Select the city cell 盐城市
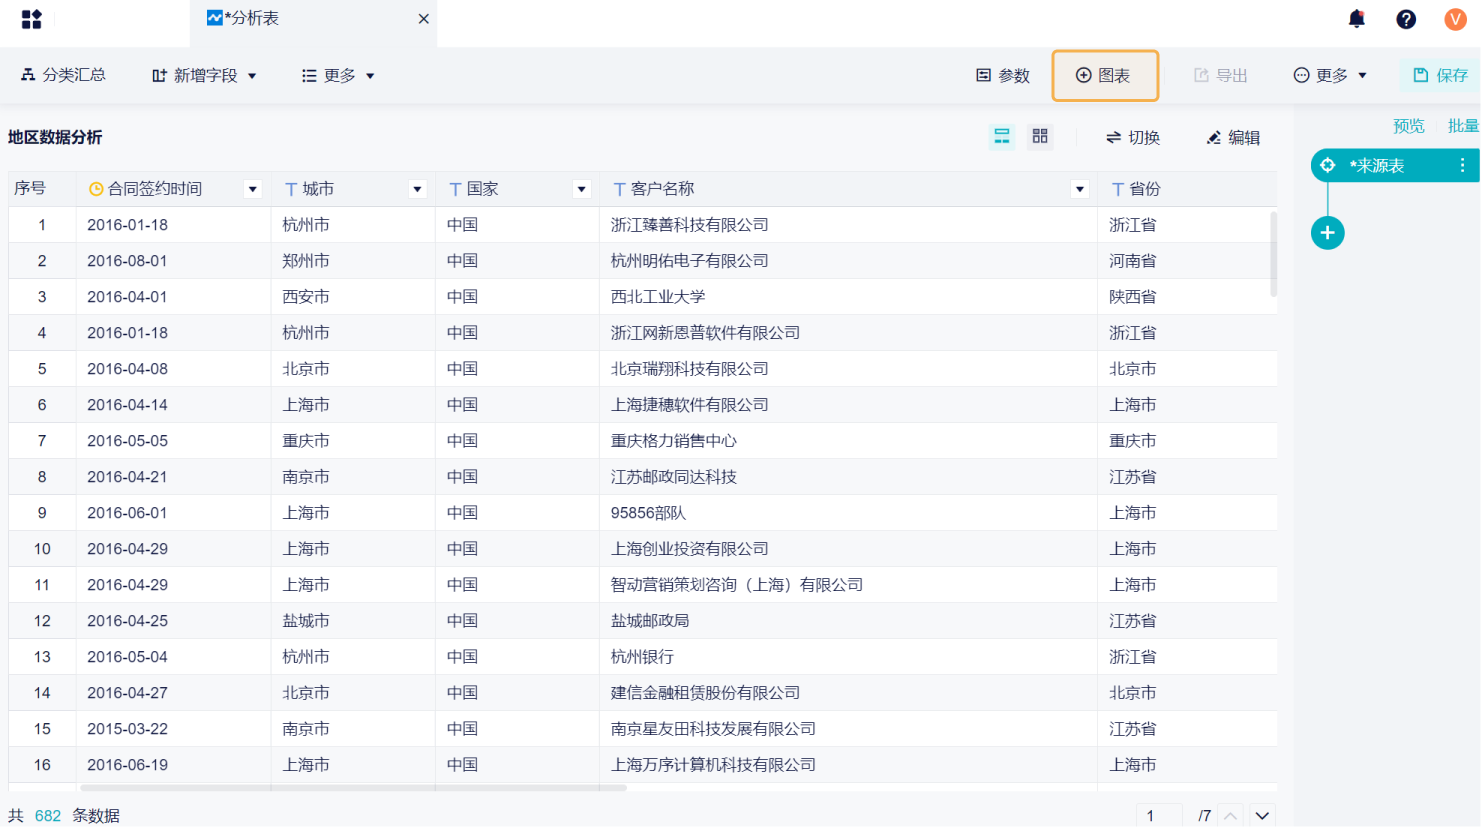 tap(353, 621)
